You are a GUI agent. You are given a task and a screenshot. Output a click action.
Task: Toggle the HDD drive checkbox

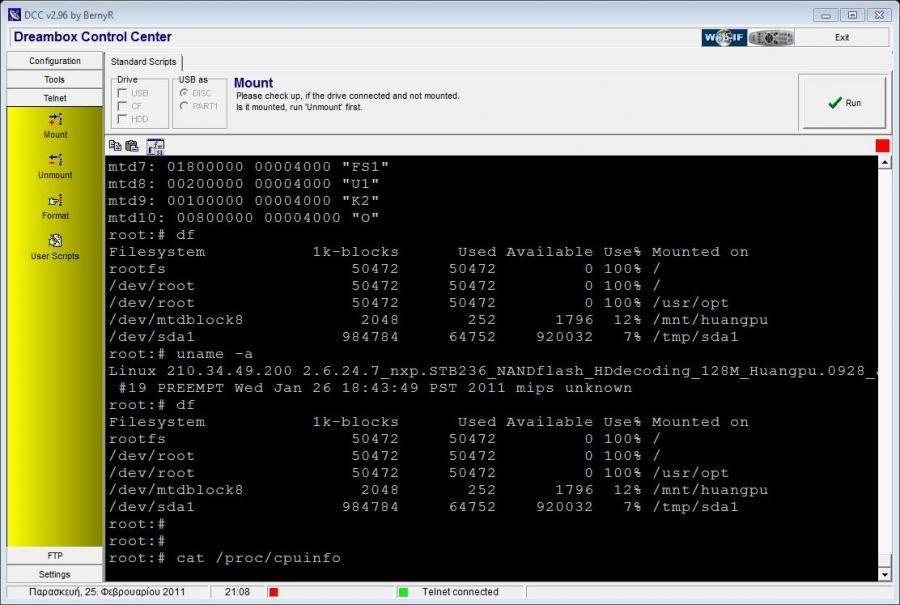pyautogui.click(x=122, y=119)
